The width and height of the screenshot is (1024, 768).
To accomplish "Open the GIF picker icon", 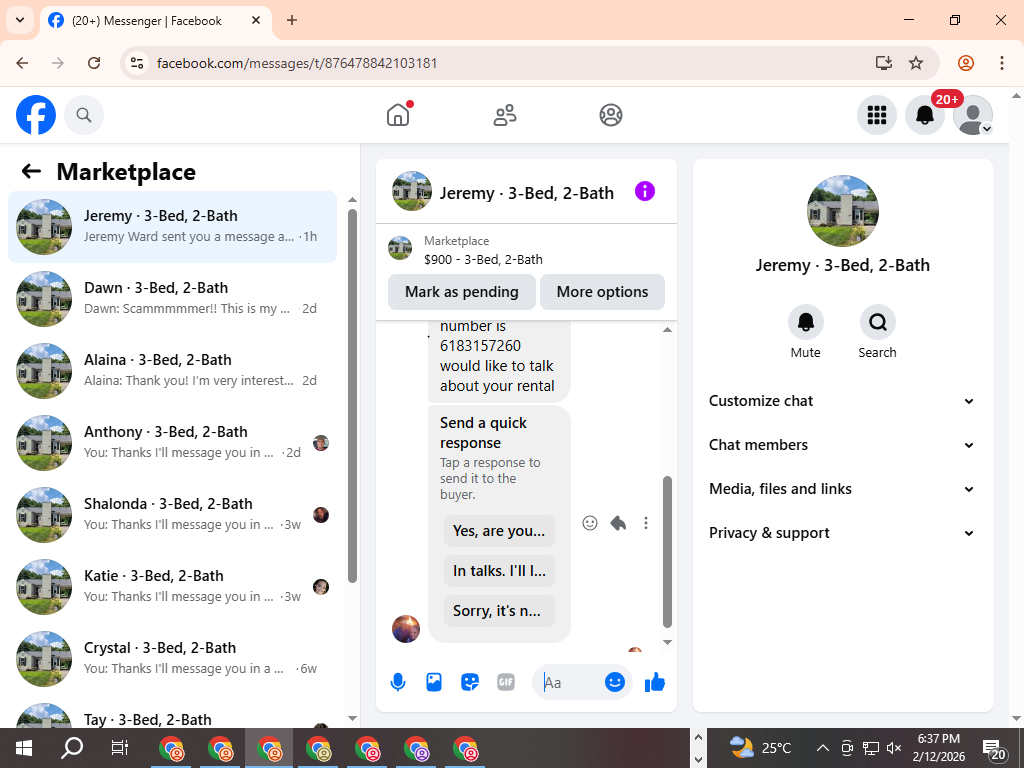I will pyautogui.click(x=506, y=682).
